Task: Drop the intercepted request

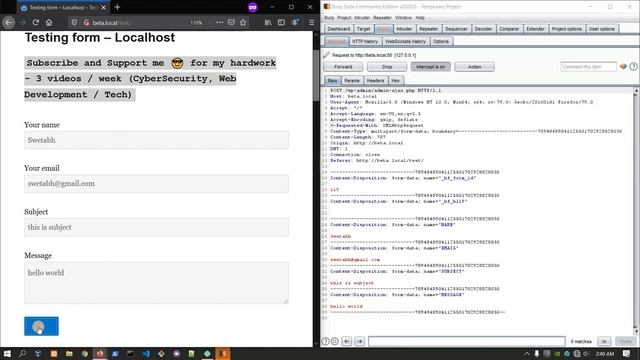Action: click(x=387, y=67)
